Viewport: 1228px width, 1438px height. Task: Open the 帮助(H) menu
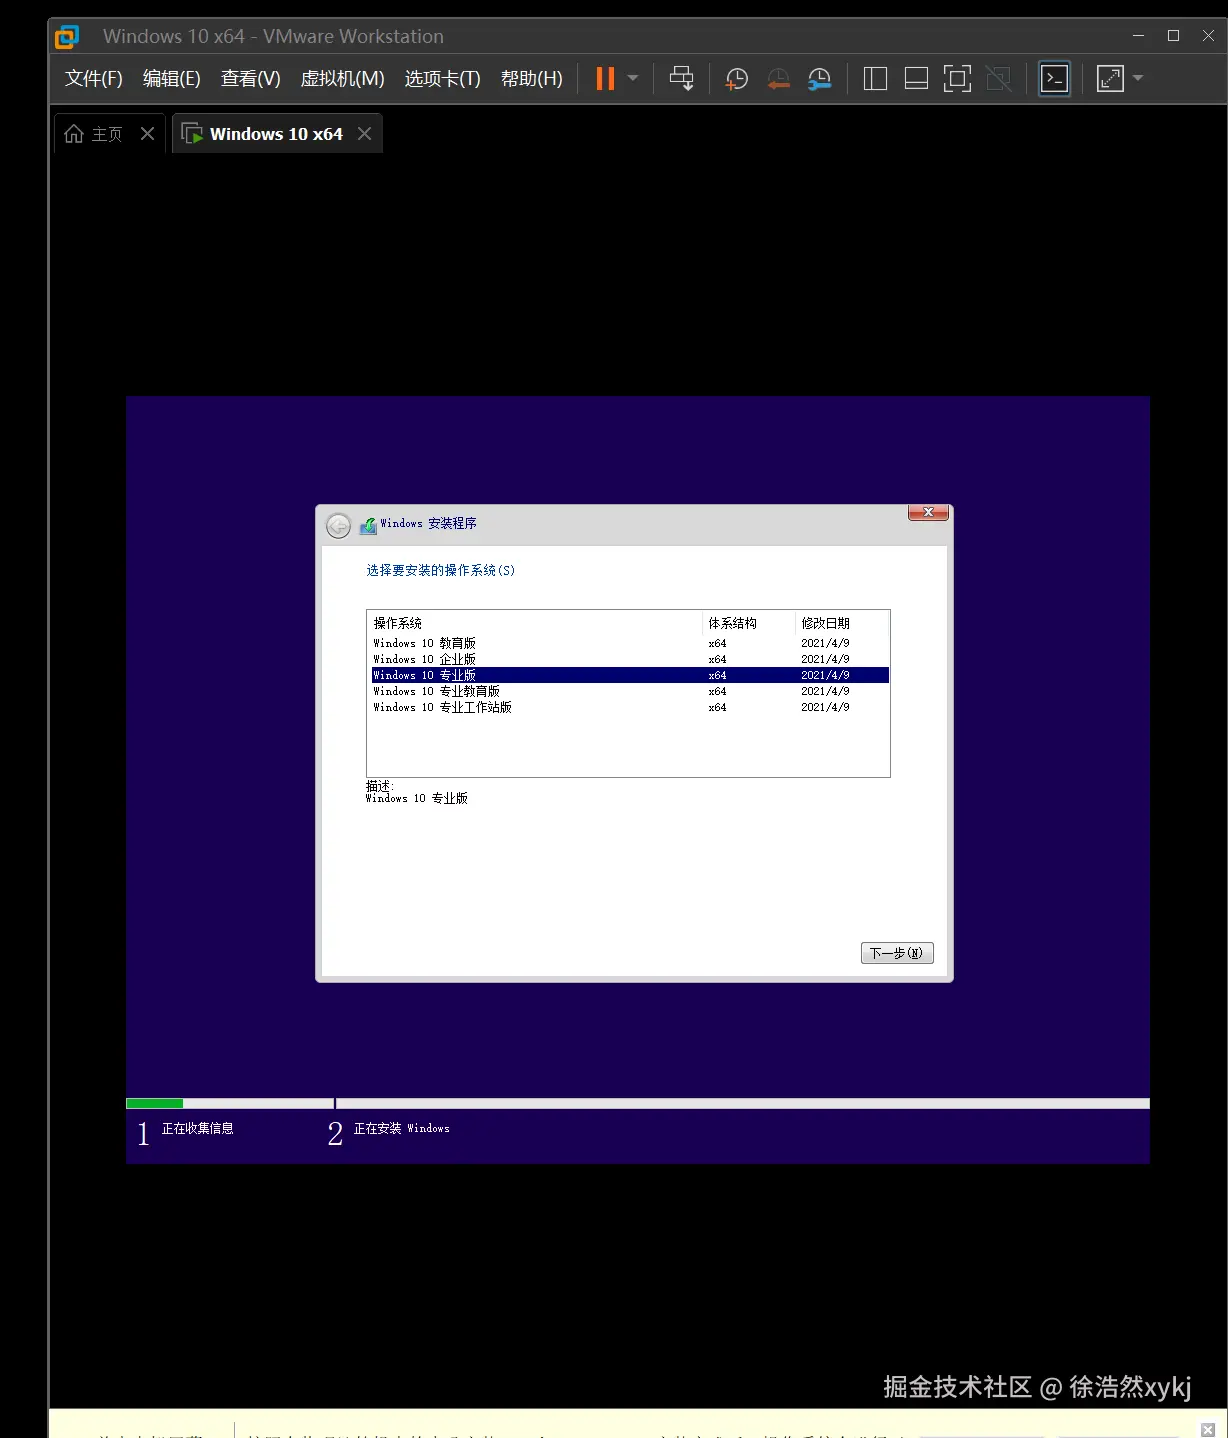(x=532, y=79)
